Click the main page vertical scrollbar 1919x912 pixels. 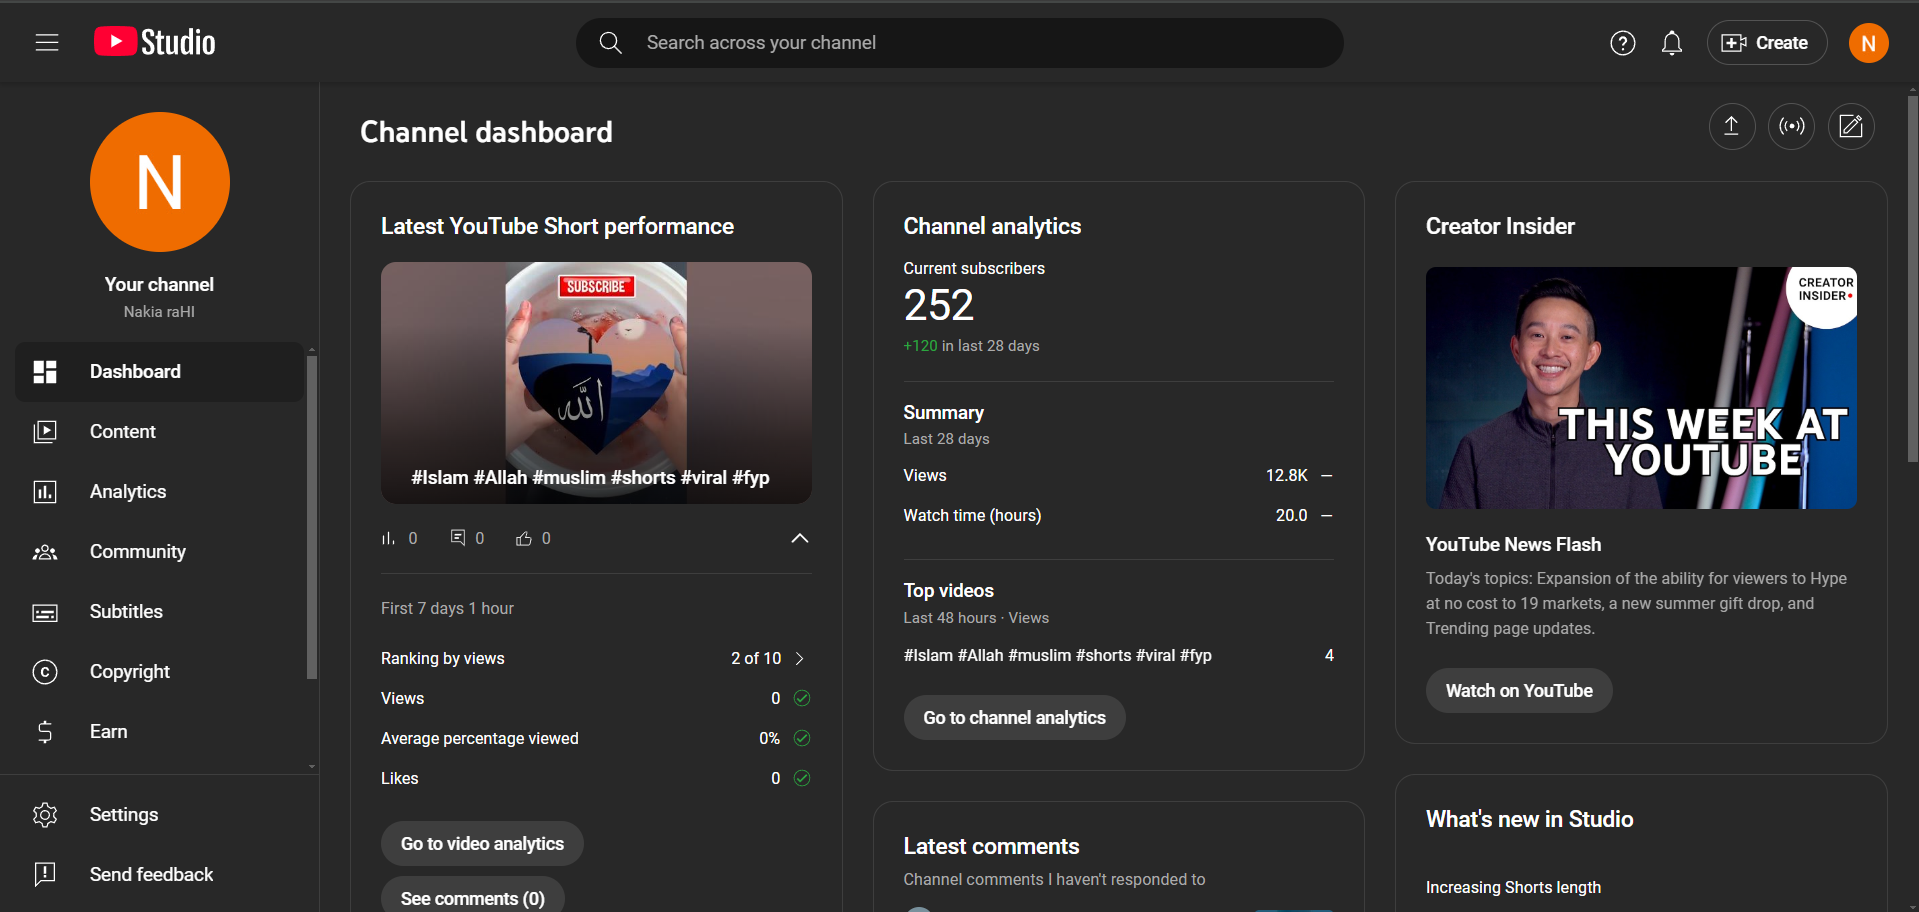[x=1912, y=280]
